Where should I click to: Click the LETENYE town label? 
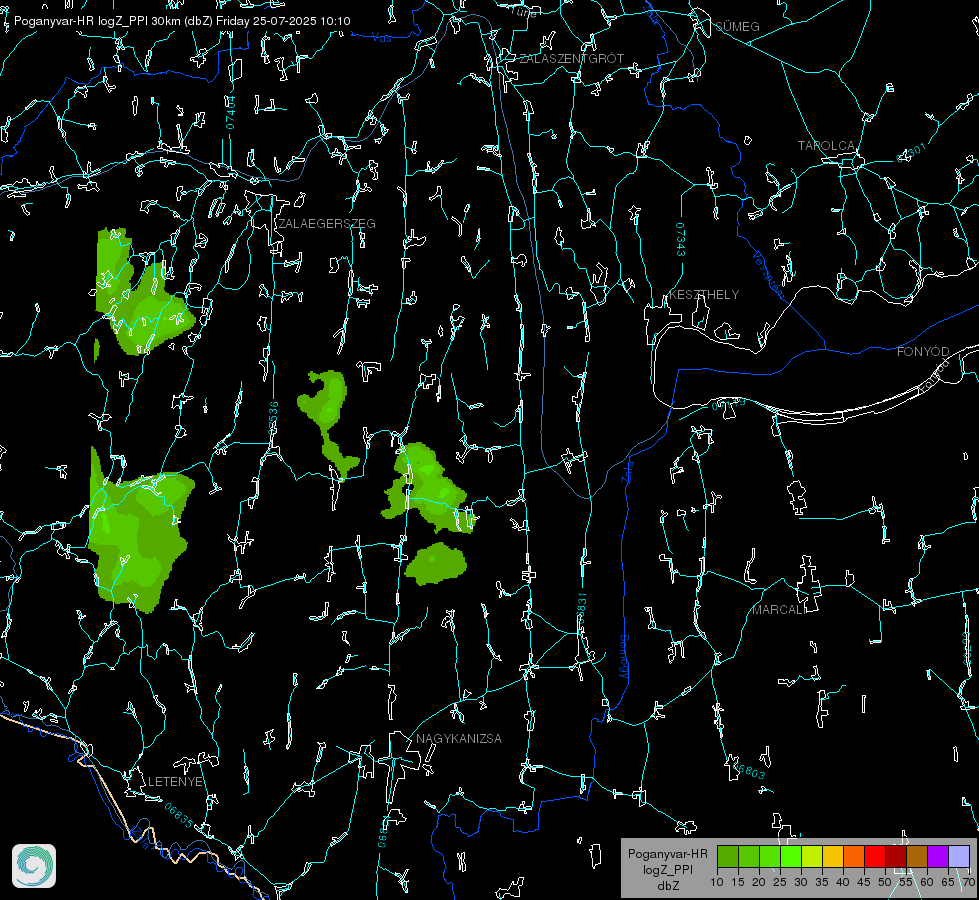point(175,781)
